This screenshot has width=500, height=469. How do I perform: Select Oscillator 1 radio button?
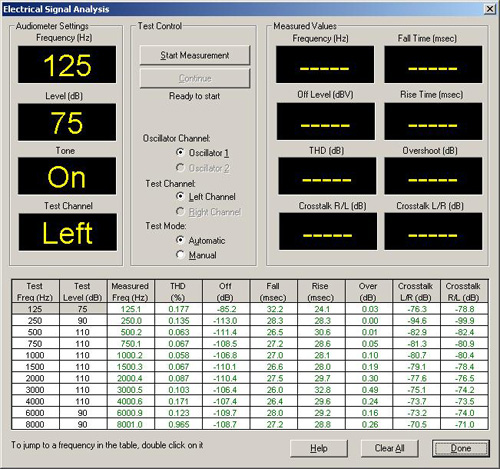pos(203,153)
